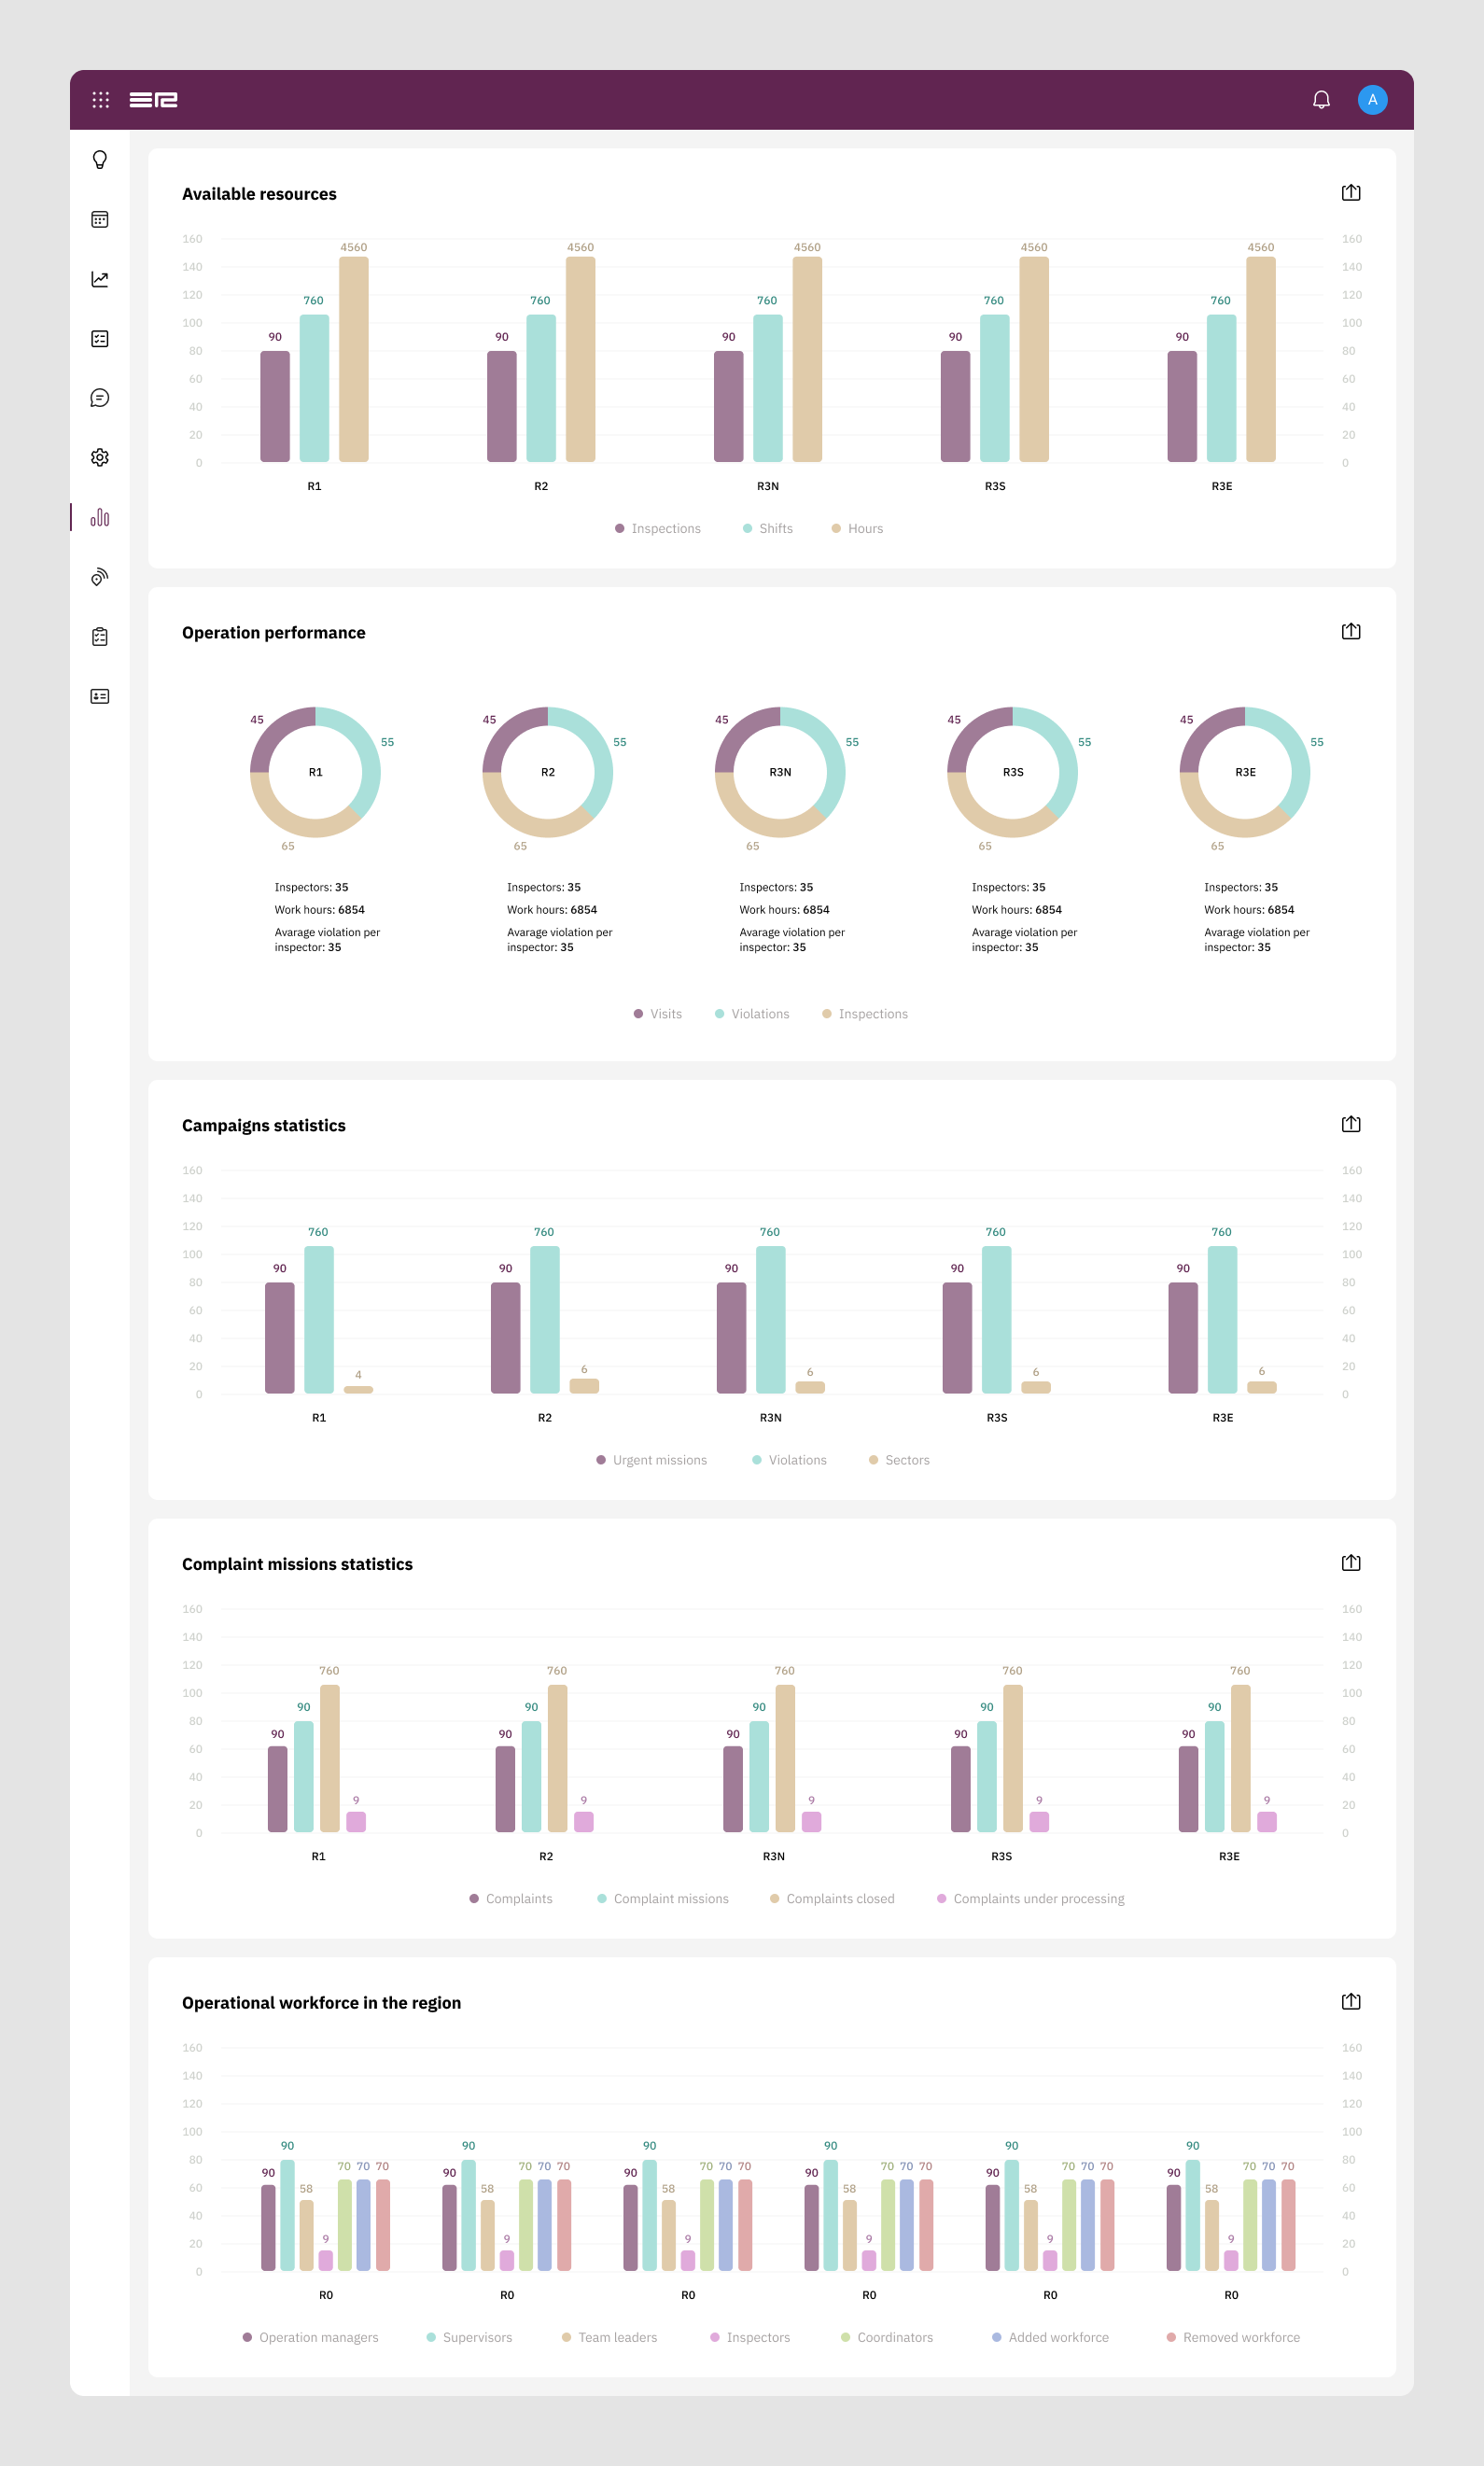
Task: Select the line chart trend sidebar icon
Action: [x=100, y=279]
